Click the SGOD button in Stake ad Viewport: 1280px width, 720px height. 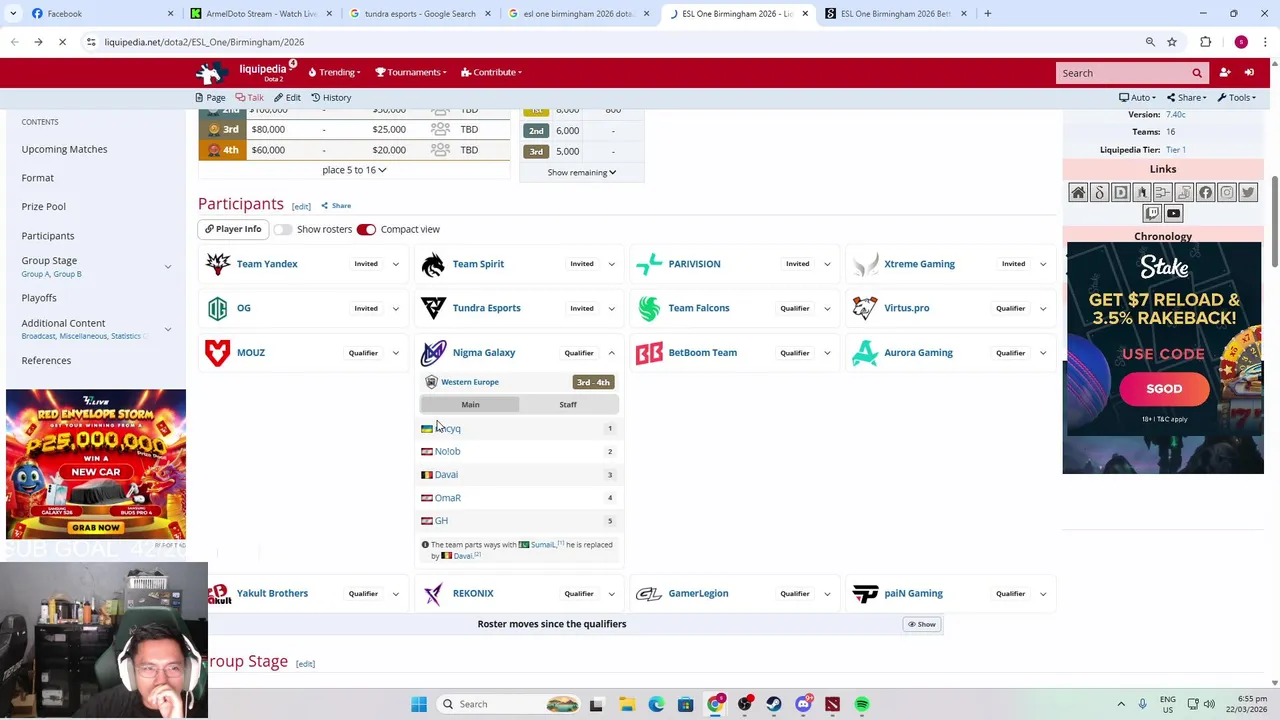[x=1164, y=389]
